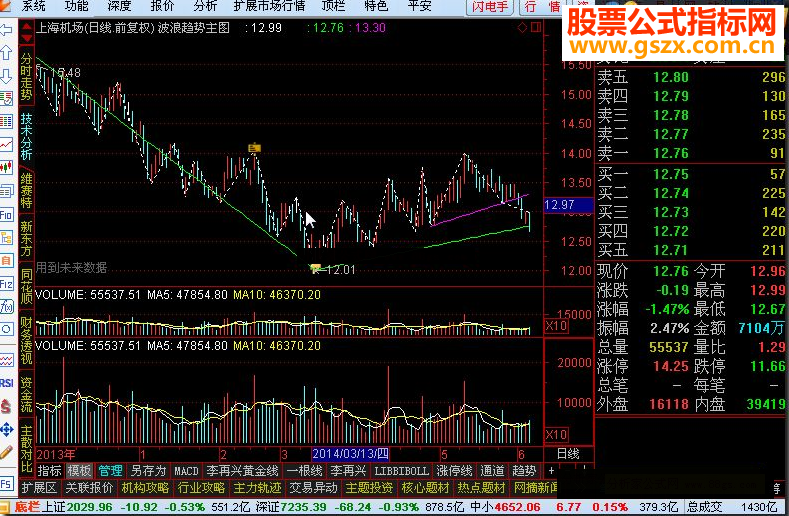Viewport: 789px width, 516px height.
Task: Select the candlestick chart icon
Action: coord(7,168)
